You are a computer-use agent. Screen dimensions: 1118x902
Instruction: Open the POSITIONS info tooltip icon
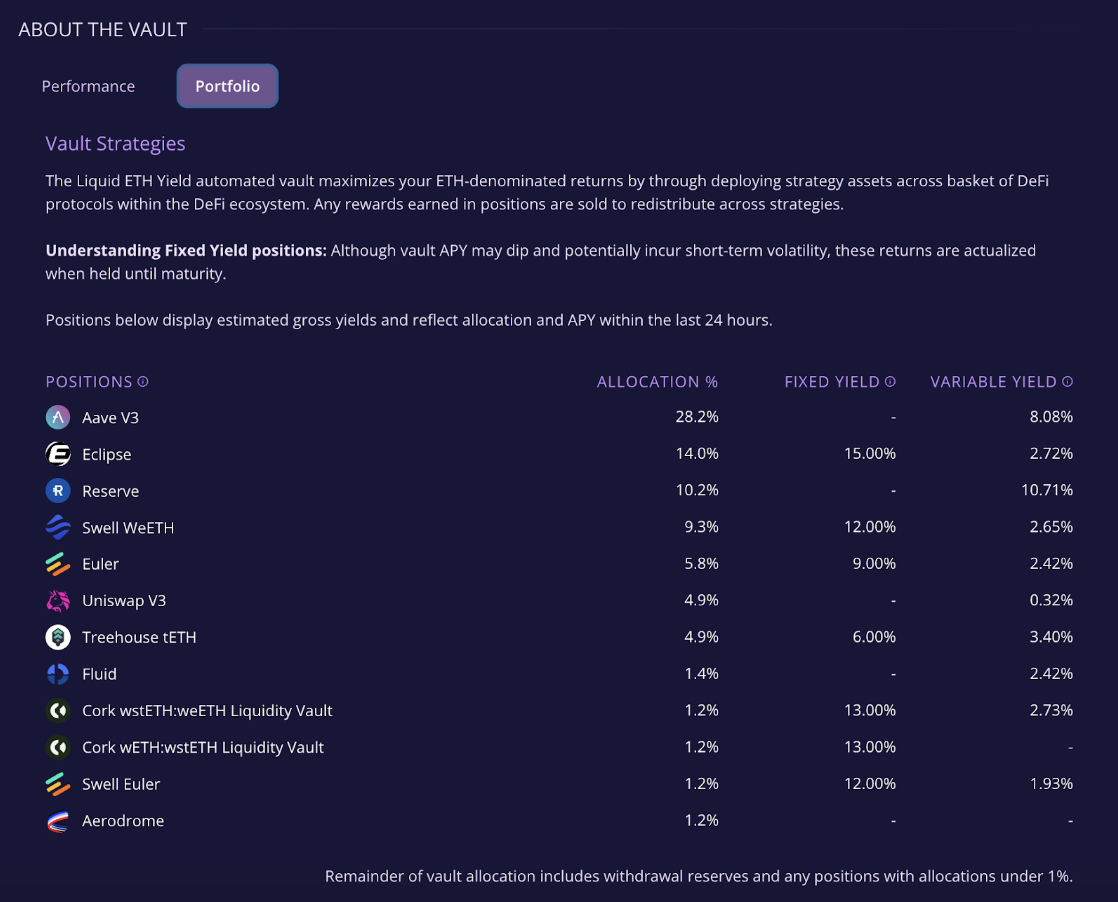143,381
